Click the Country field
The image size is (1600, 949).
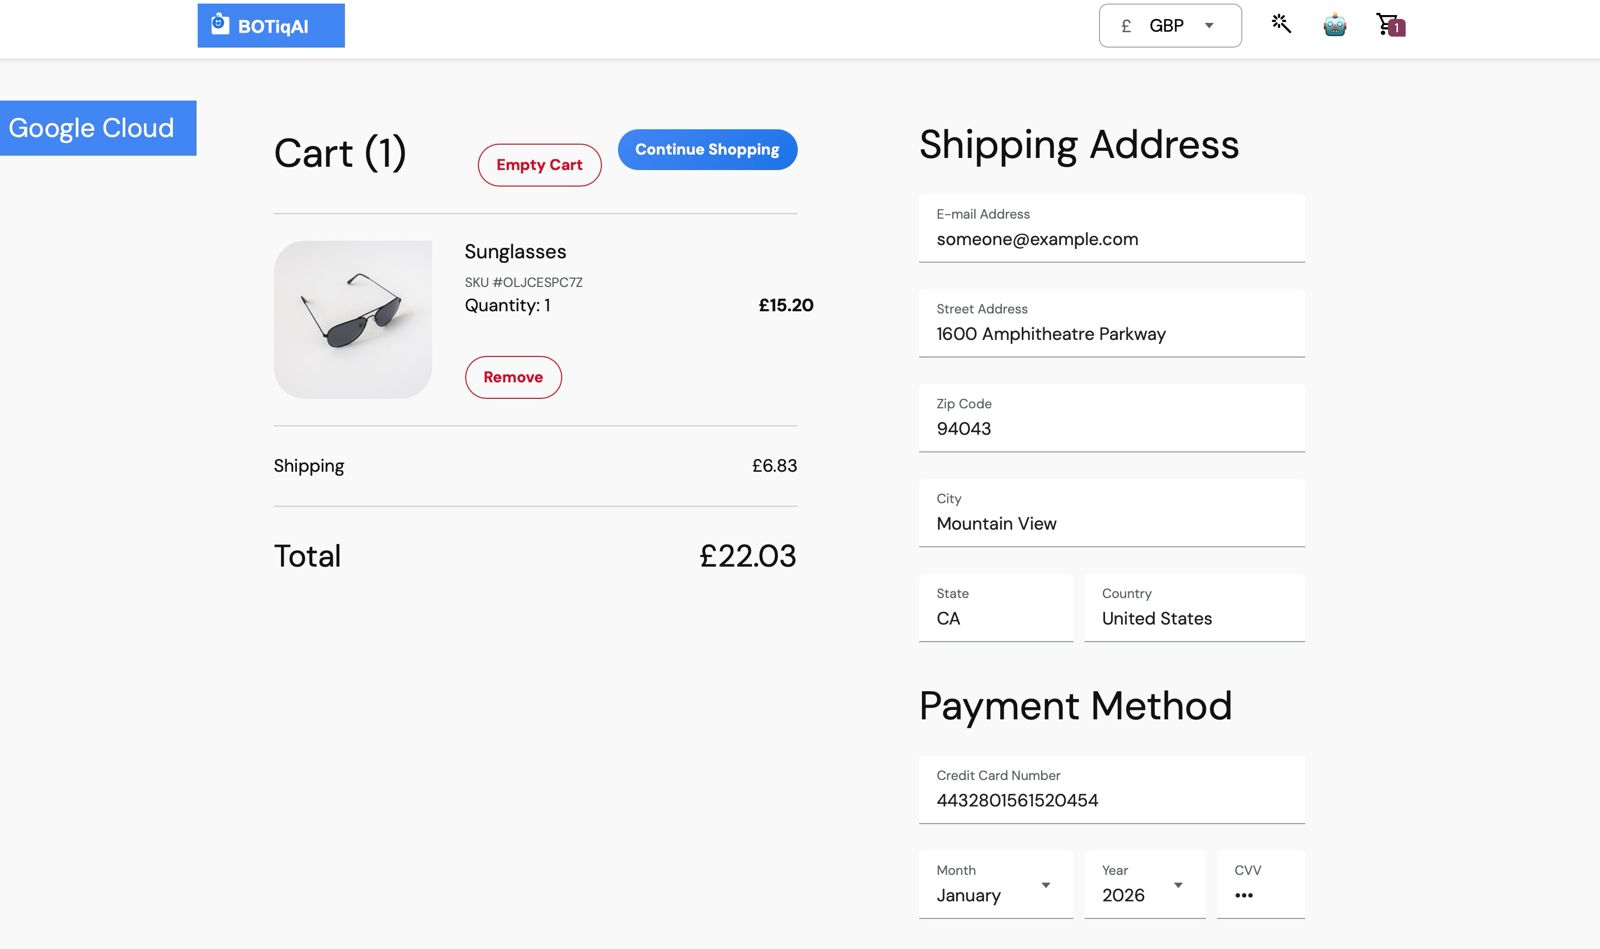pos(1194,619)
